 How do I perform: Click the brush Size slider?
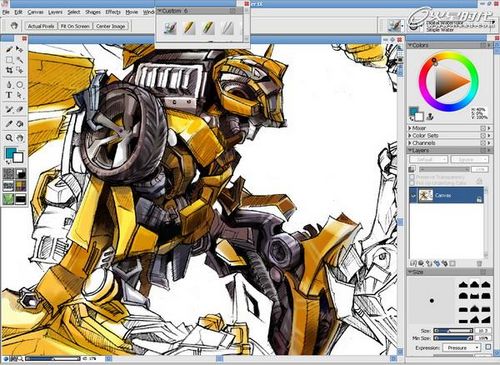(x=453, y=331)
